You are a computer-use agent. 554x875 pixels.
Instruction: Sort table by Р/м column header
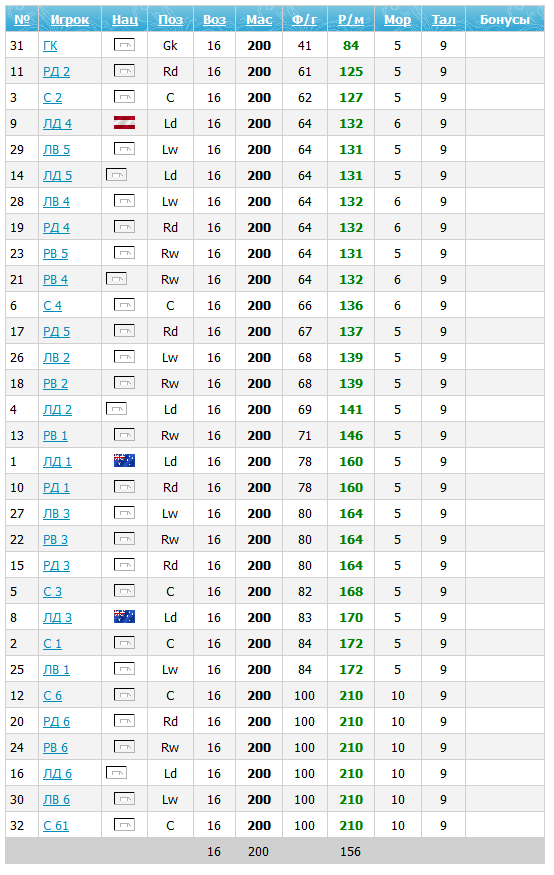click(x=351, y=20)
